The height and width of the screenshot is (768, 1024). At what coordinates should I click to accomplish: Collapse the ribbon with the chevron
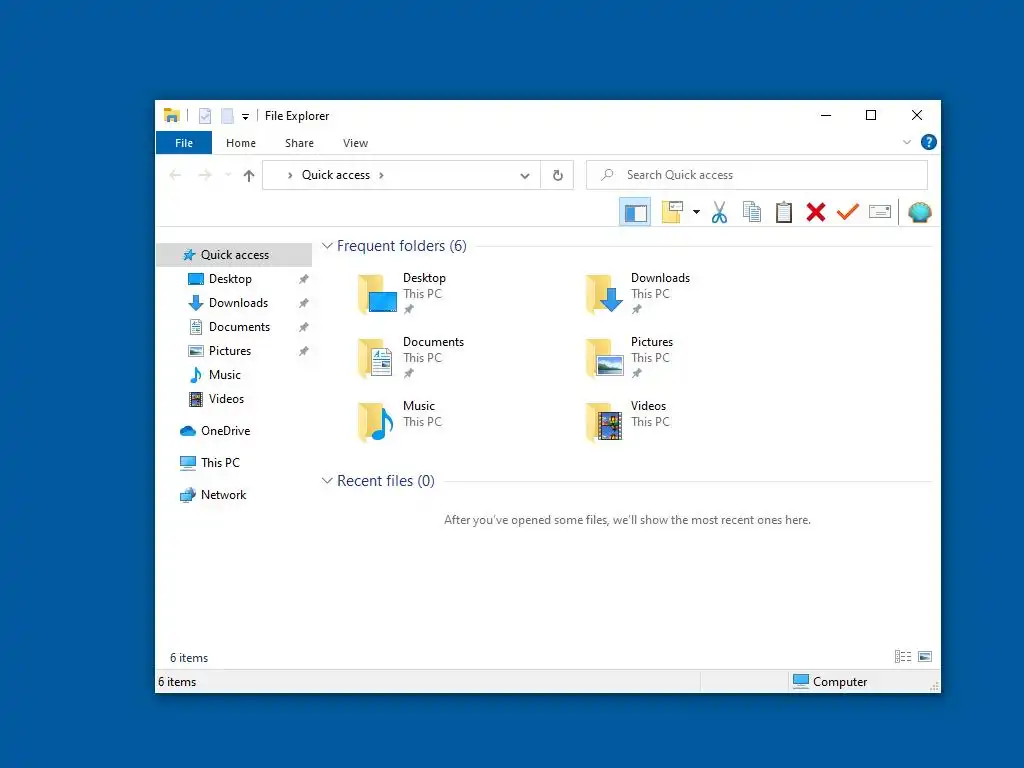tap(906, 142)
